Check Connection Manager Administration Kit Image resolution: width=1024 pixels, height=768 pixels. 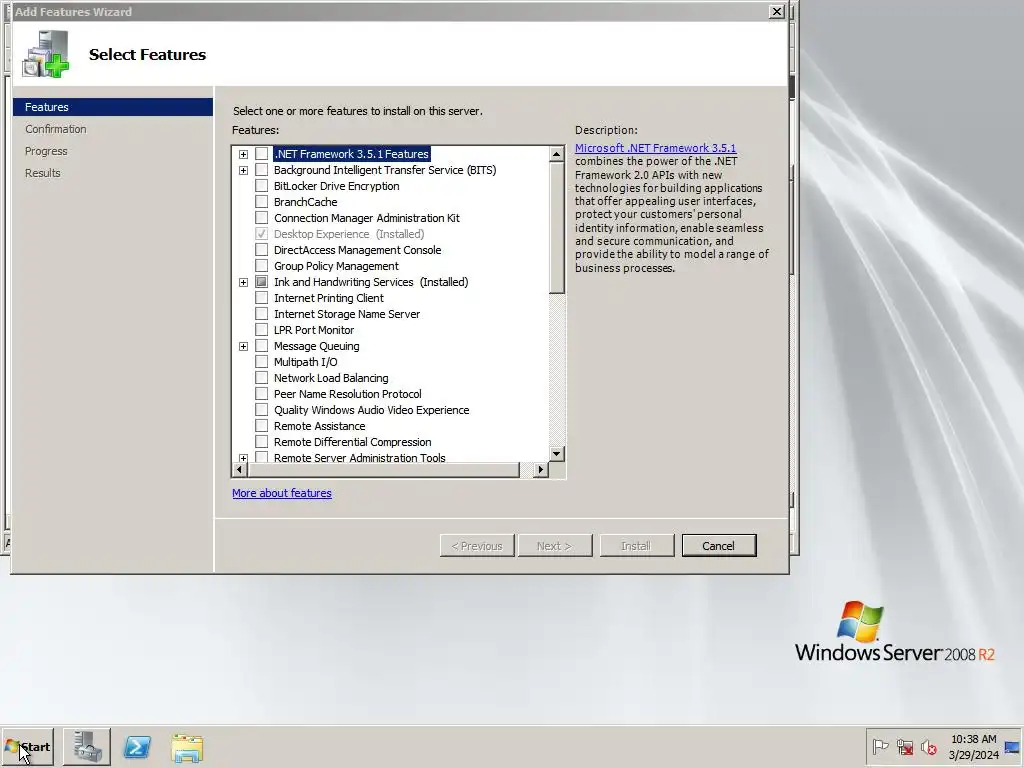(x=261, y=217)
